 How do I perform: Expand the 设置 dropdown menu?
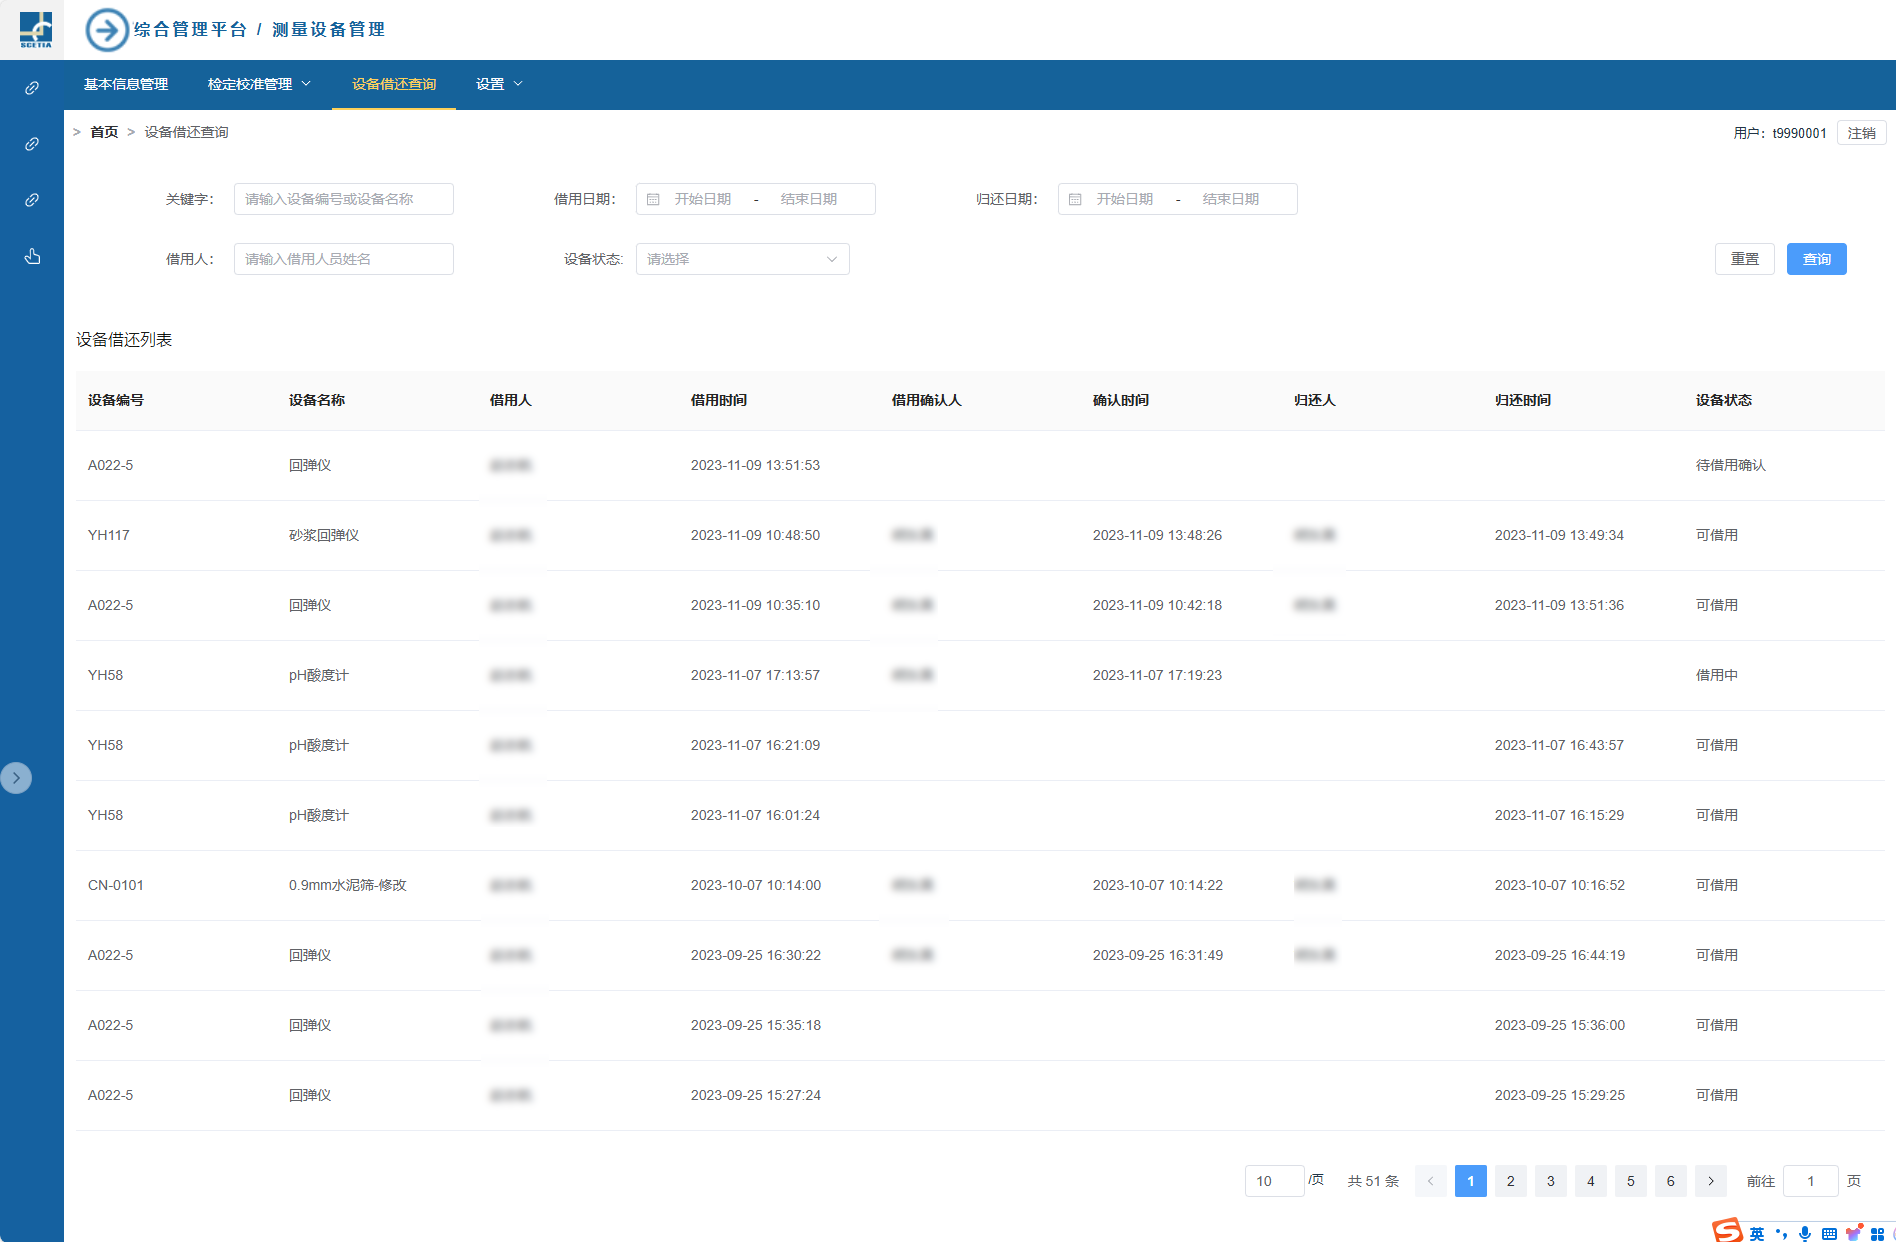click(x=499, y=84)
